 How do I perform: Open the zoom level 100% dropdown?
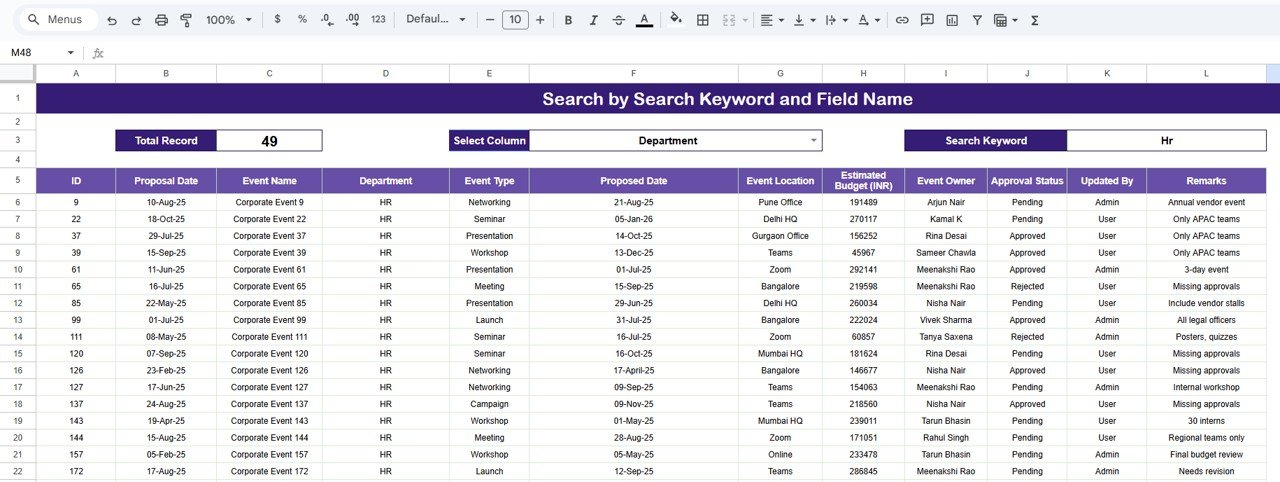tap(227, 20)
